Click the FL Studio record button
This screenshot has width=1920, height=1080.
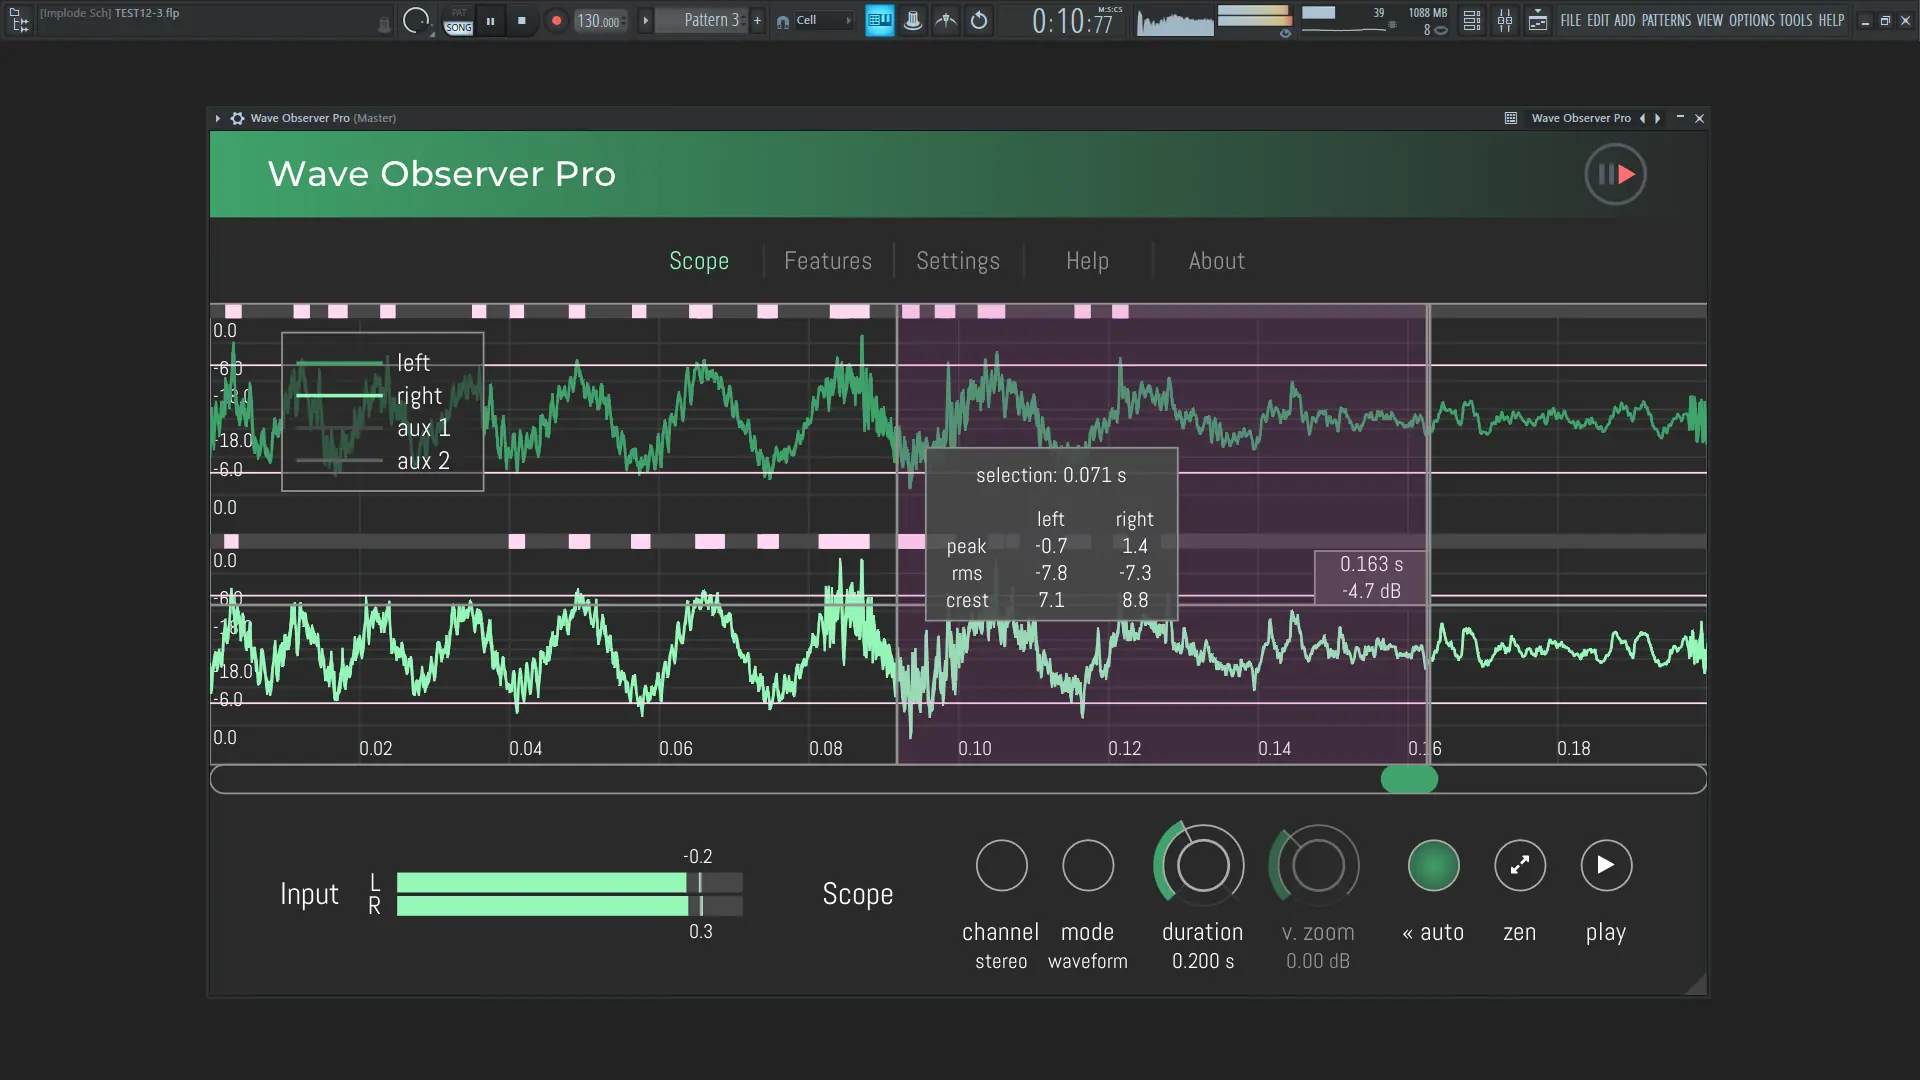click(556, 20)
